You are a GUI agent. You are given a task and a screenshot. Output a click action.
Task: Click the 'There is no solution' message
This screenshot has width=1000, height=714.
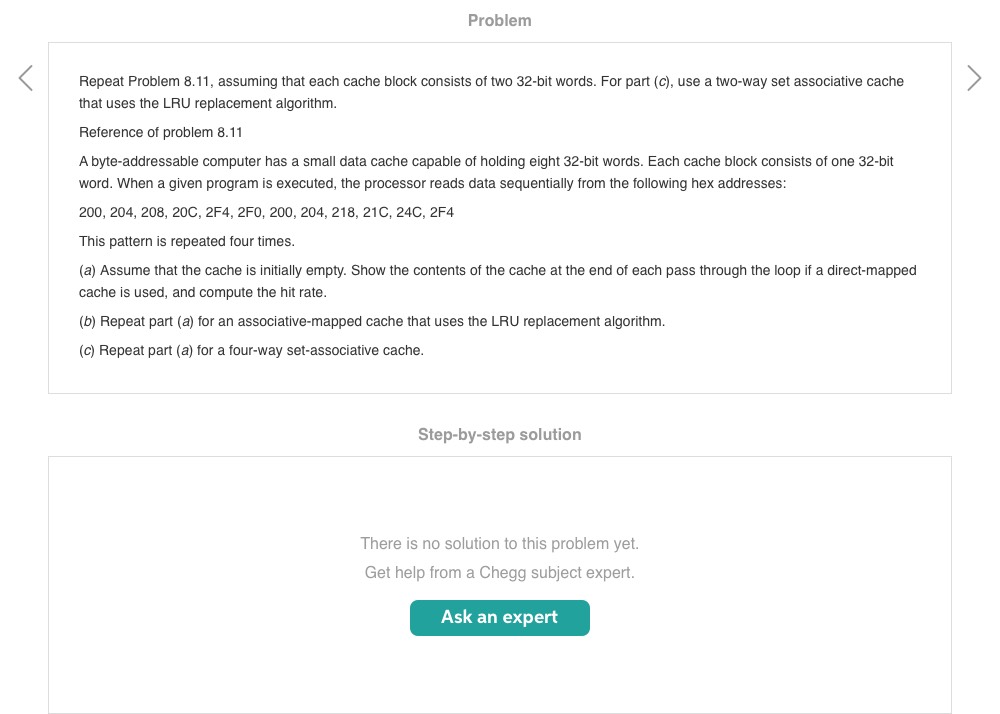click(x=499, y=543)
